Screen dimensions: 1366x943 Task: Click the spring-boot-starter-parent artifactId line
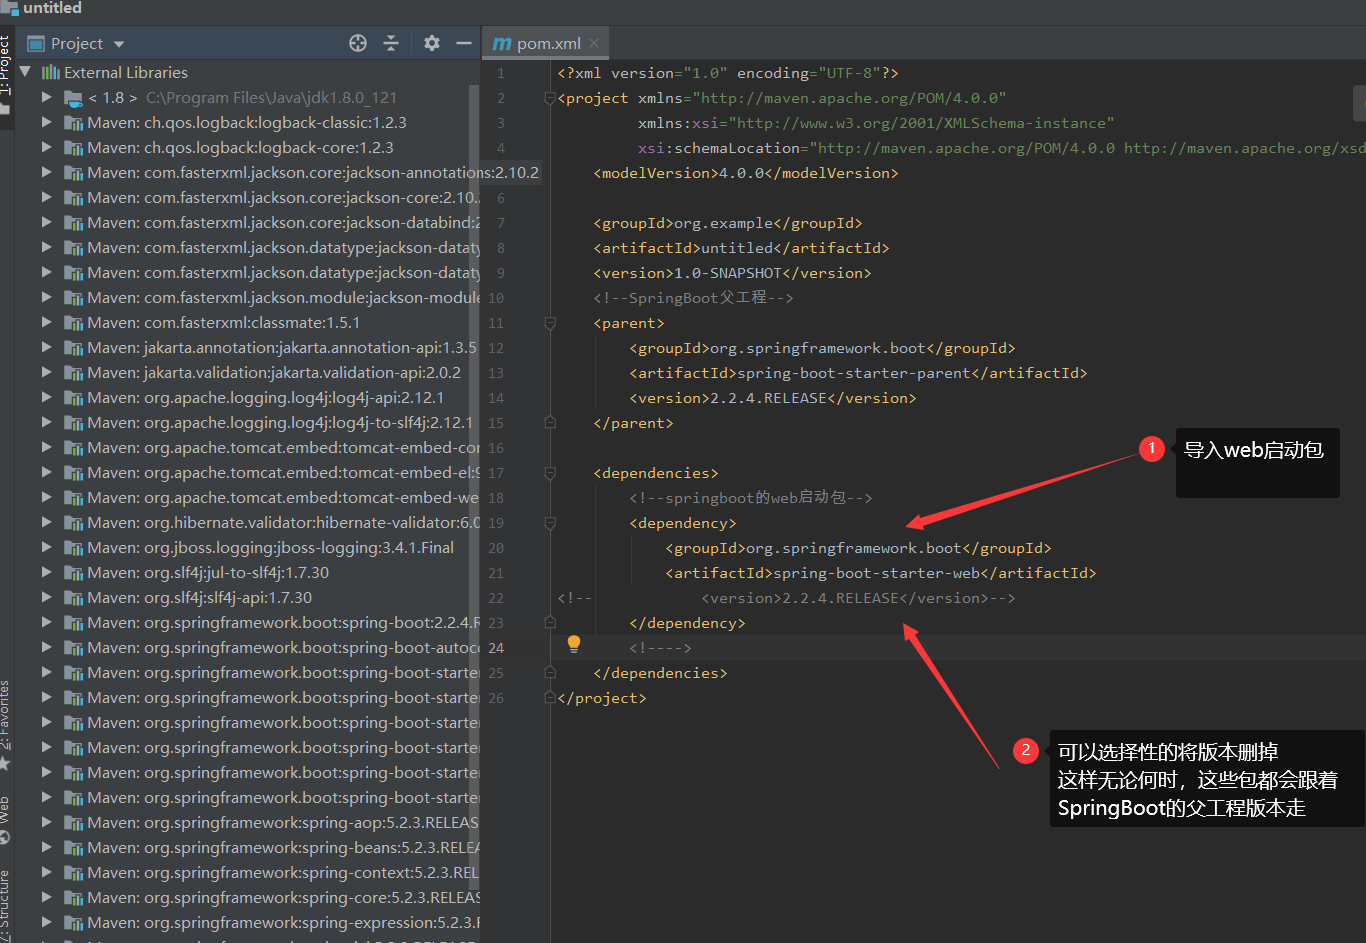click(x=858, y=373)
